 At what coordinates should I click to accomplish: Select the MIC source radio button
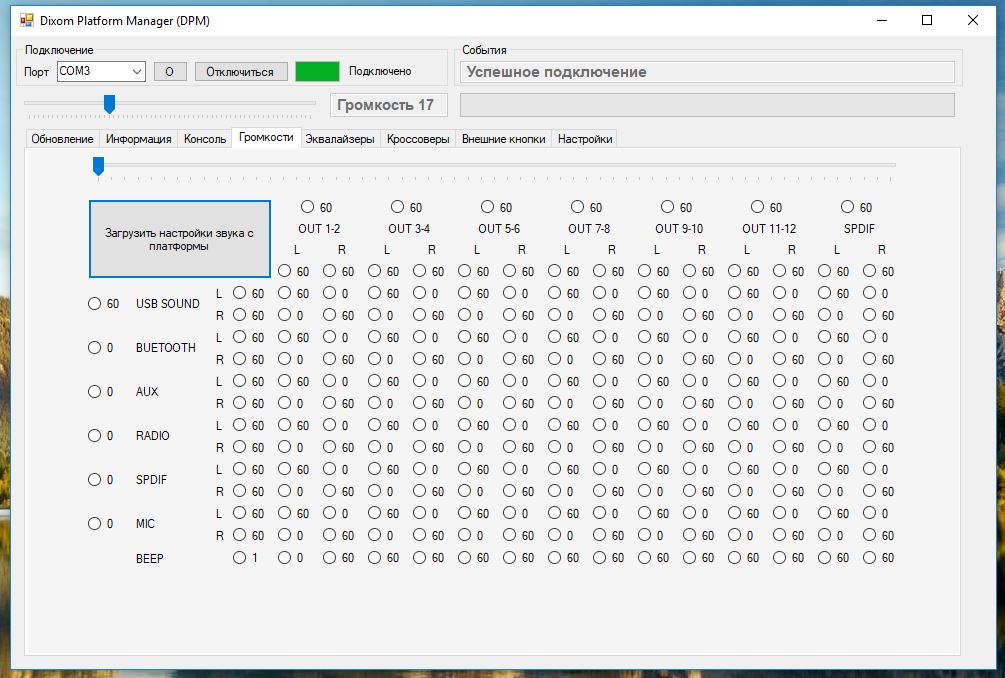[95, 524]
